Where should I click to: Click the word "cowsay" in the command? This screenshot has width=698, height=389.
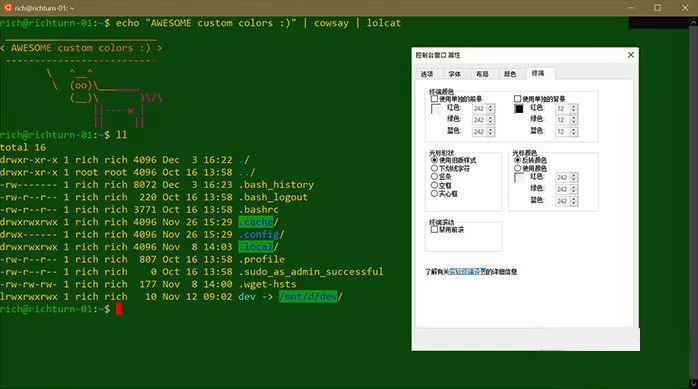click(x=331, y=23)
